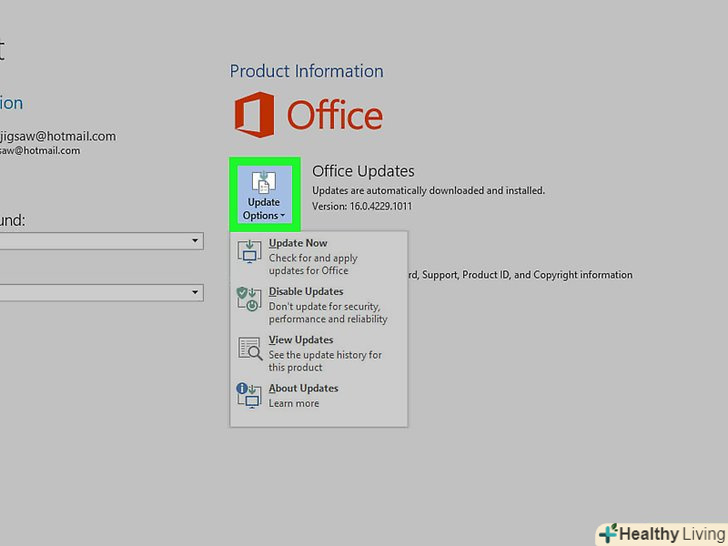Click the Office Updates heading
This screenshot has width=728, height=546.
coord(363,171)
